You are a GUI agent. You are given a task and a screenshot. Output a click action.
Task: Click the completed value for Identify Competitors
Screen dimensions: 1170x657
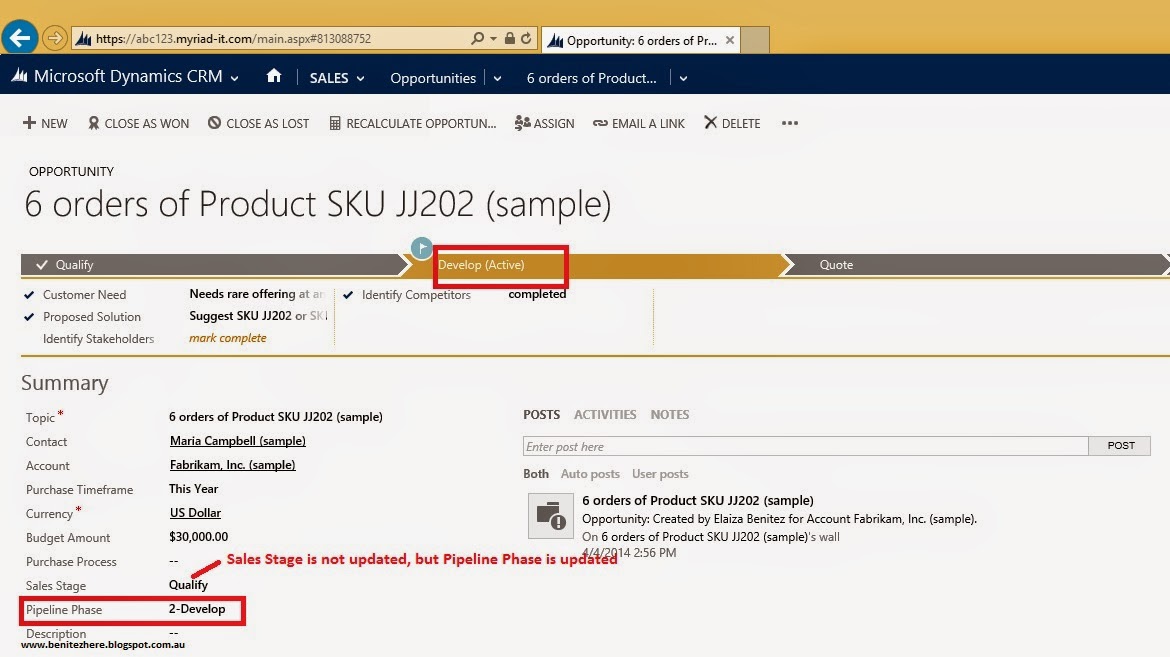click(x=537, y=294)
